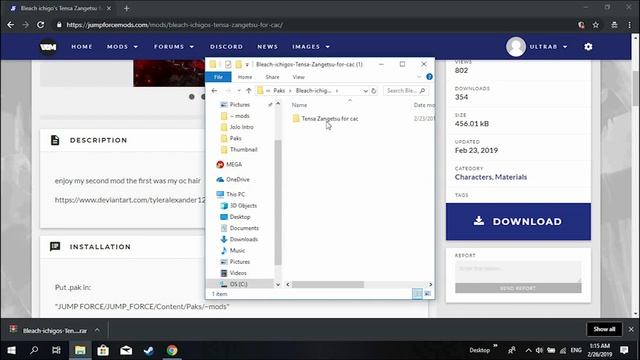640x360 pixels.
Task: Open the DISCORD nav link
Action: (x=227, y=47)
